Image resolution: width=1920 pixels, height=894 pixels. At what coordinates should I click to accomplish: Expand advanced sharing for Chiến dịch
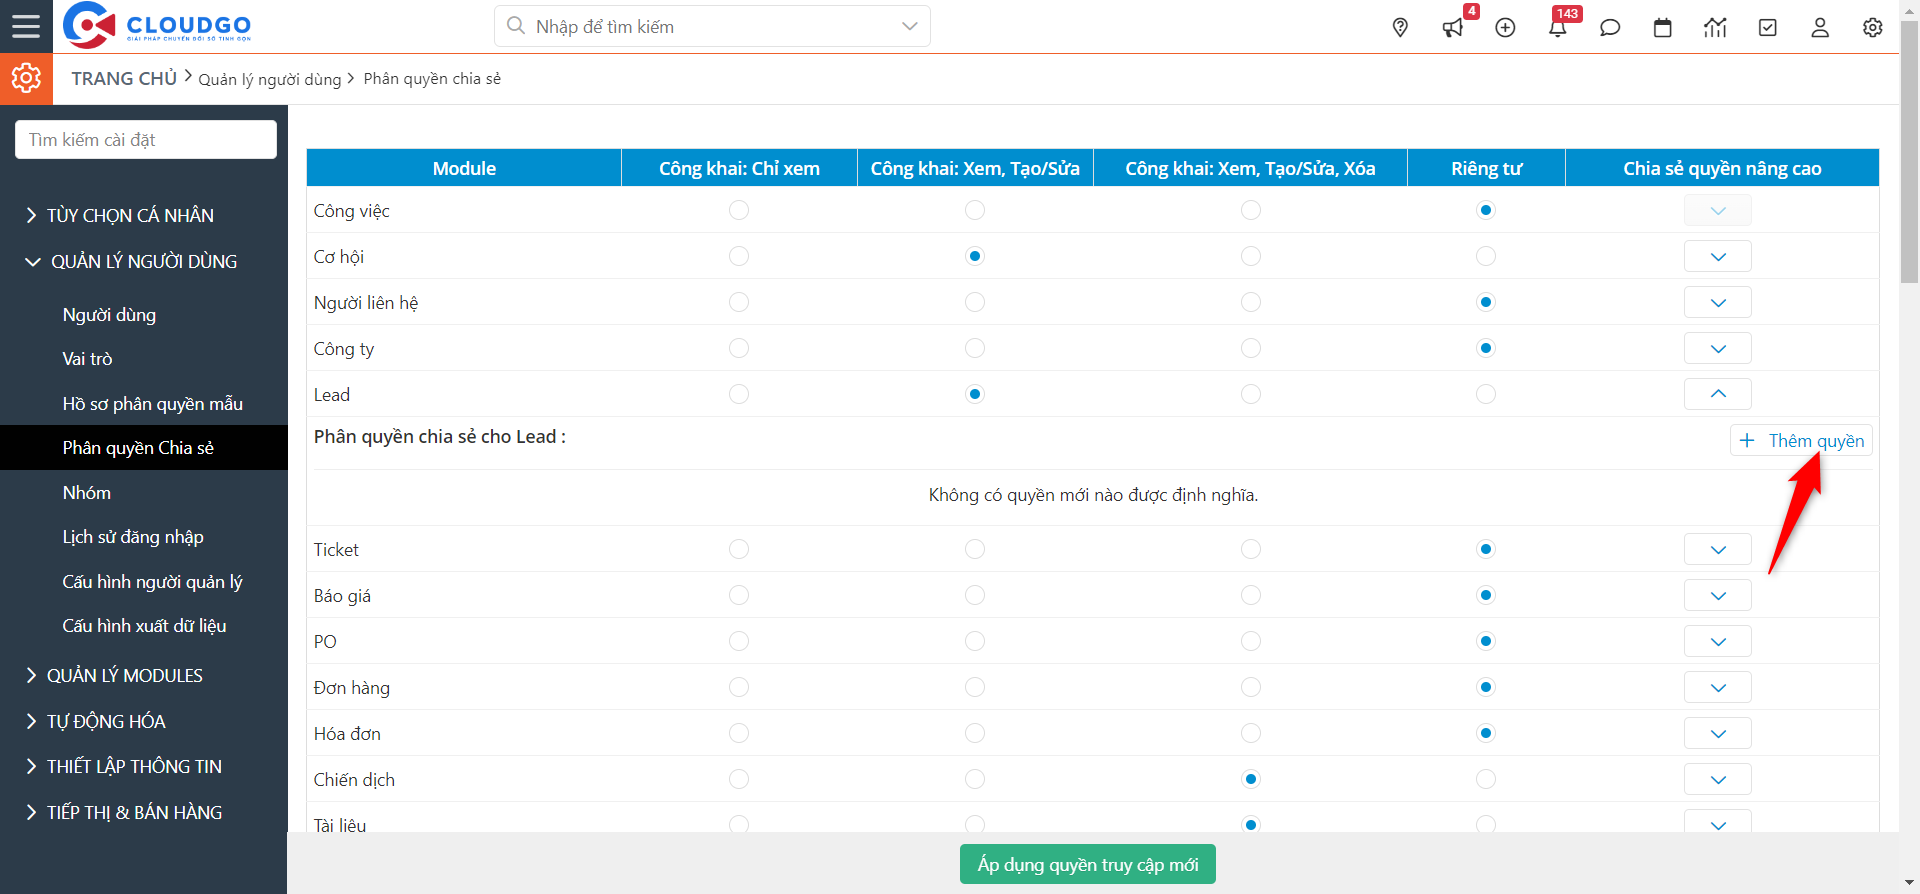[x=1718, y=779]
